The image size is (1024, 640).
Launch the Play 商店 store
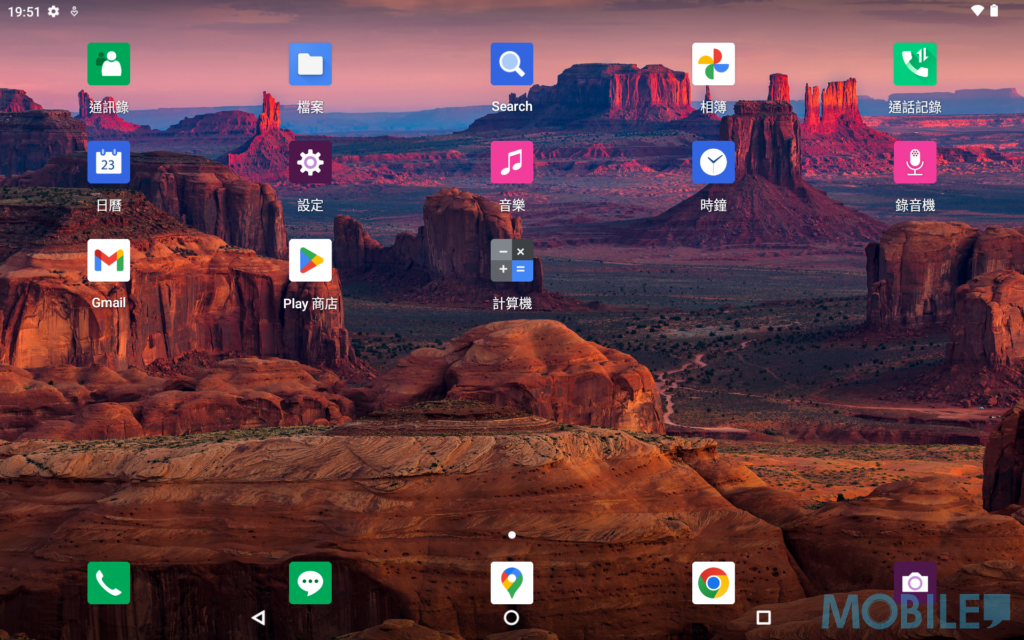pos(310,260)
